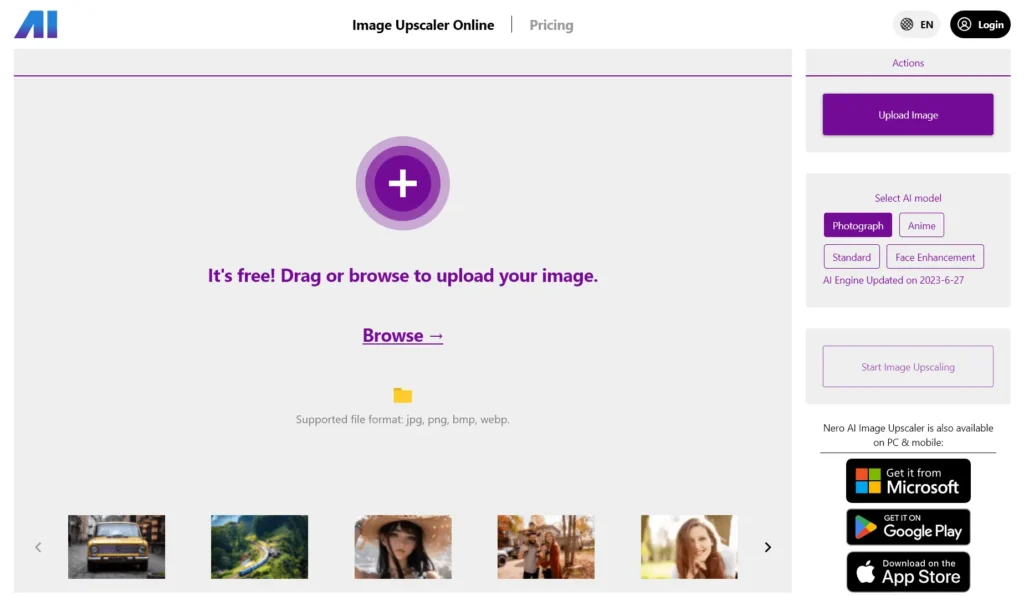This screenshot has width=1024, height=596.
Task: Click the Upload Image button
Action: 907,114
